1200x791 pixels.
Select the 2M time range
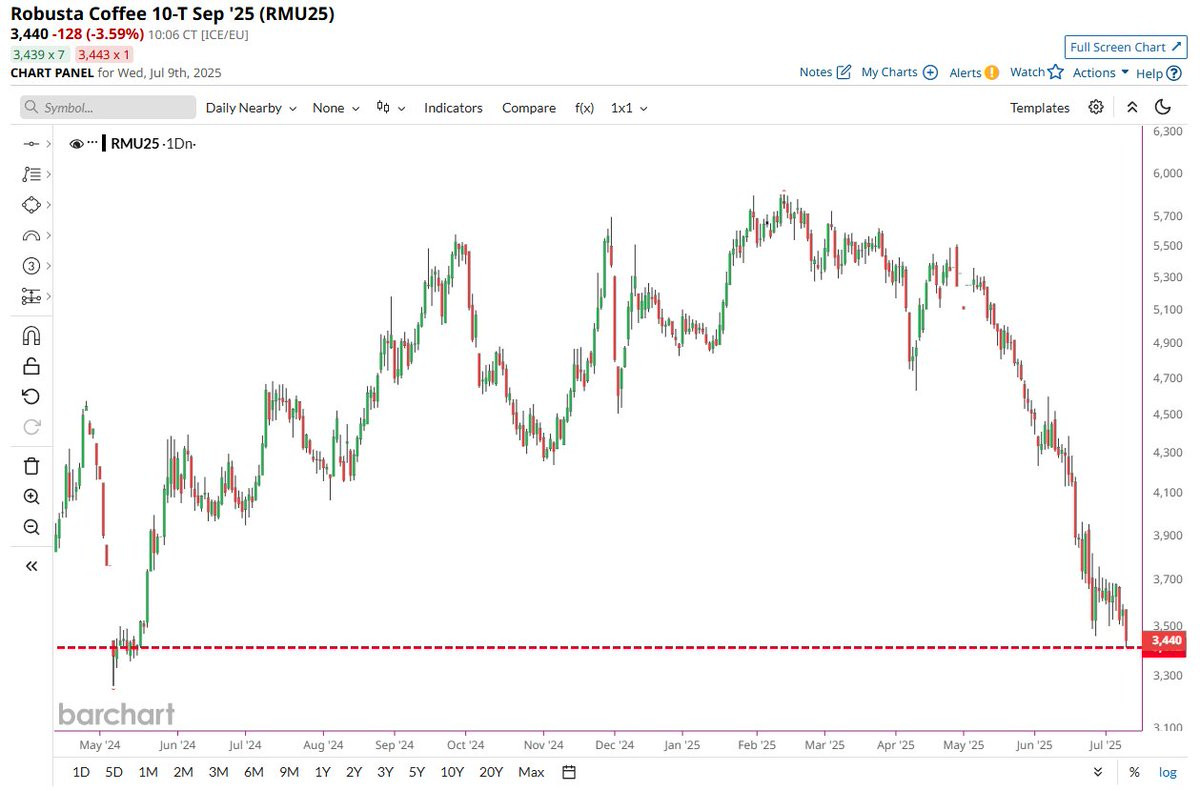pyautogui.click(x=183, y=772)
